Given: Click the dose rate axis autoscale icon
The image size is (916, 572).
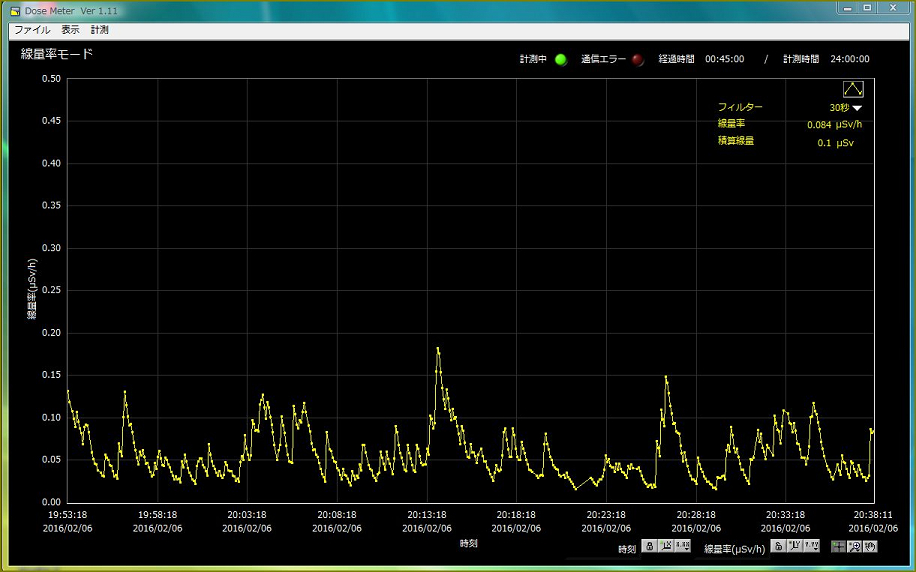Looking at the screenshot, I should 794,546.
